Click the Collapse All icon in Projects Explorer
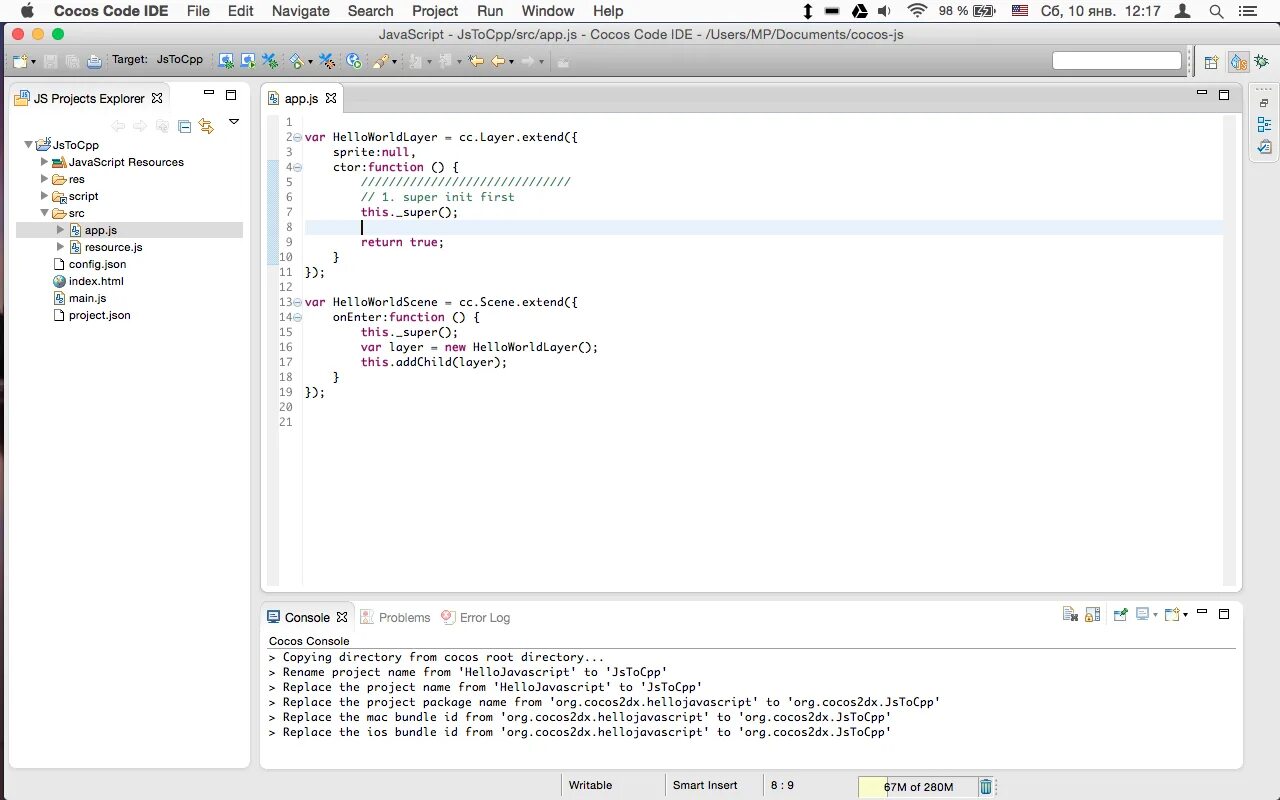The image size is (1280, 800). pyautogui.click(x=184, y=126)
